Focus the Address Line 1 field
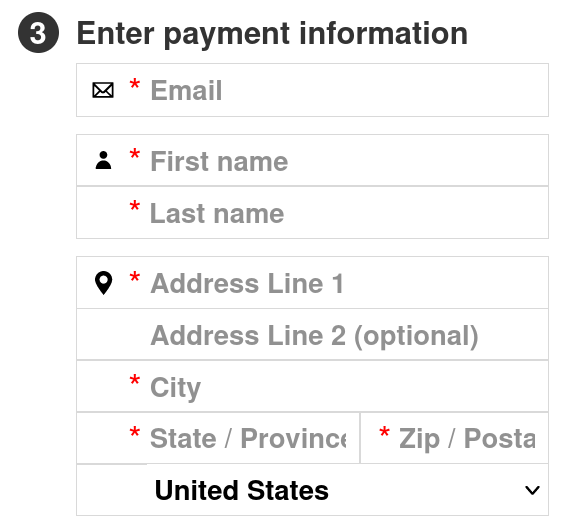The height and width of the screenshot is (522, 574). click(312, 283)
